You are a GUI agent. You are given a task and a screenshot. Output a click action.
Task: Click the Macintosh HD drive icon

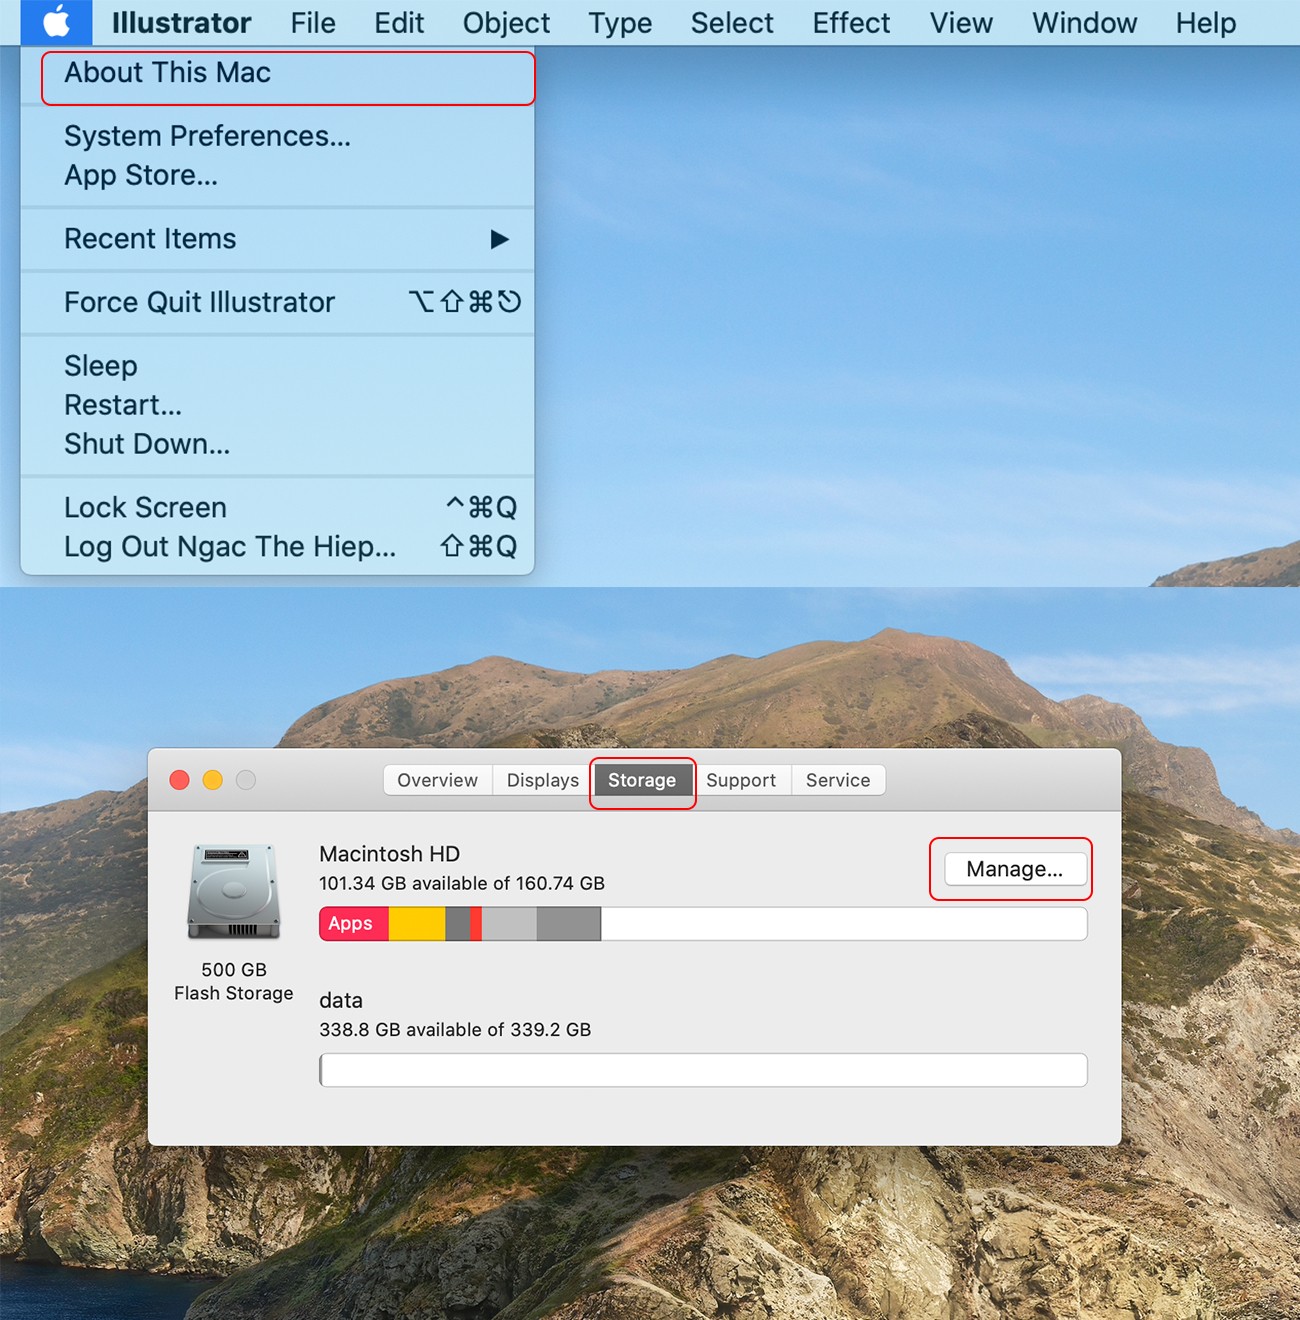[233, 891]
